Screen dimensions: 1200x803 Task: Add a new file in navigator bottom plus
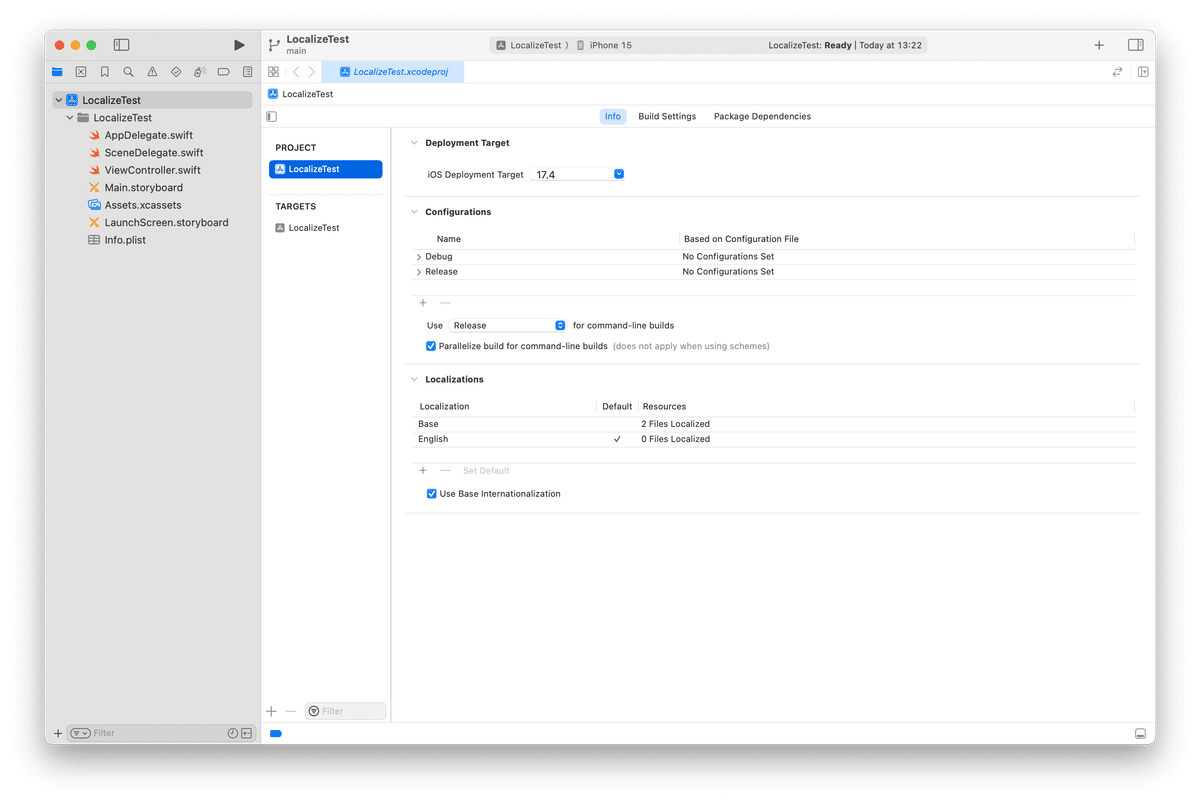click(58, 733)
